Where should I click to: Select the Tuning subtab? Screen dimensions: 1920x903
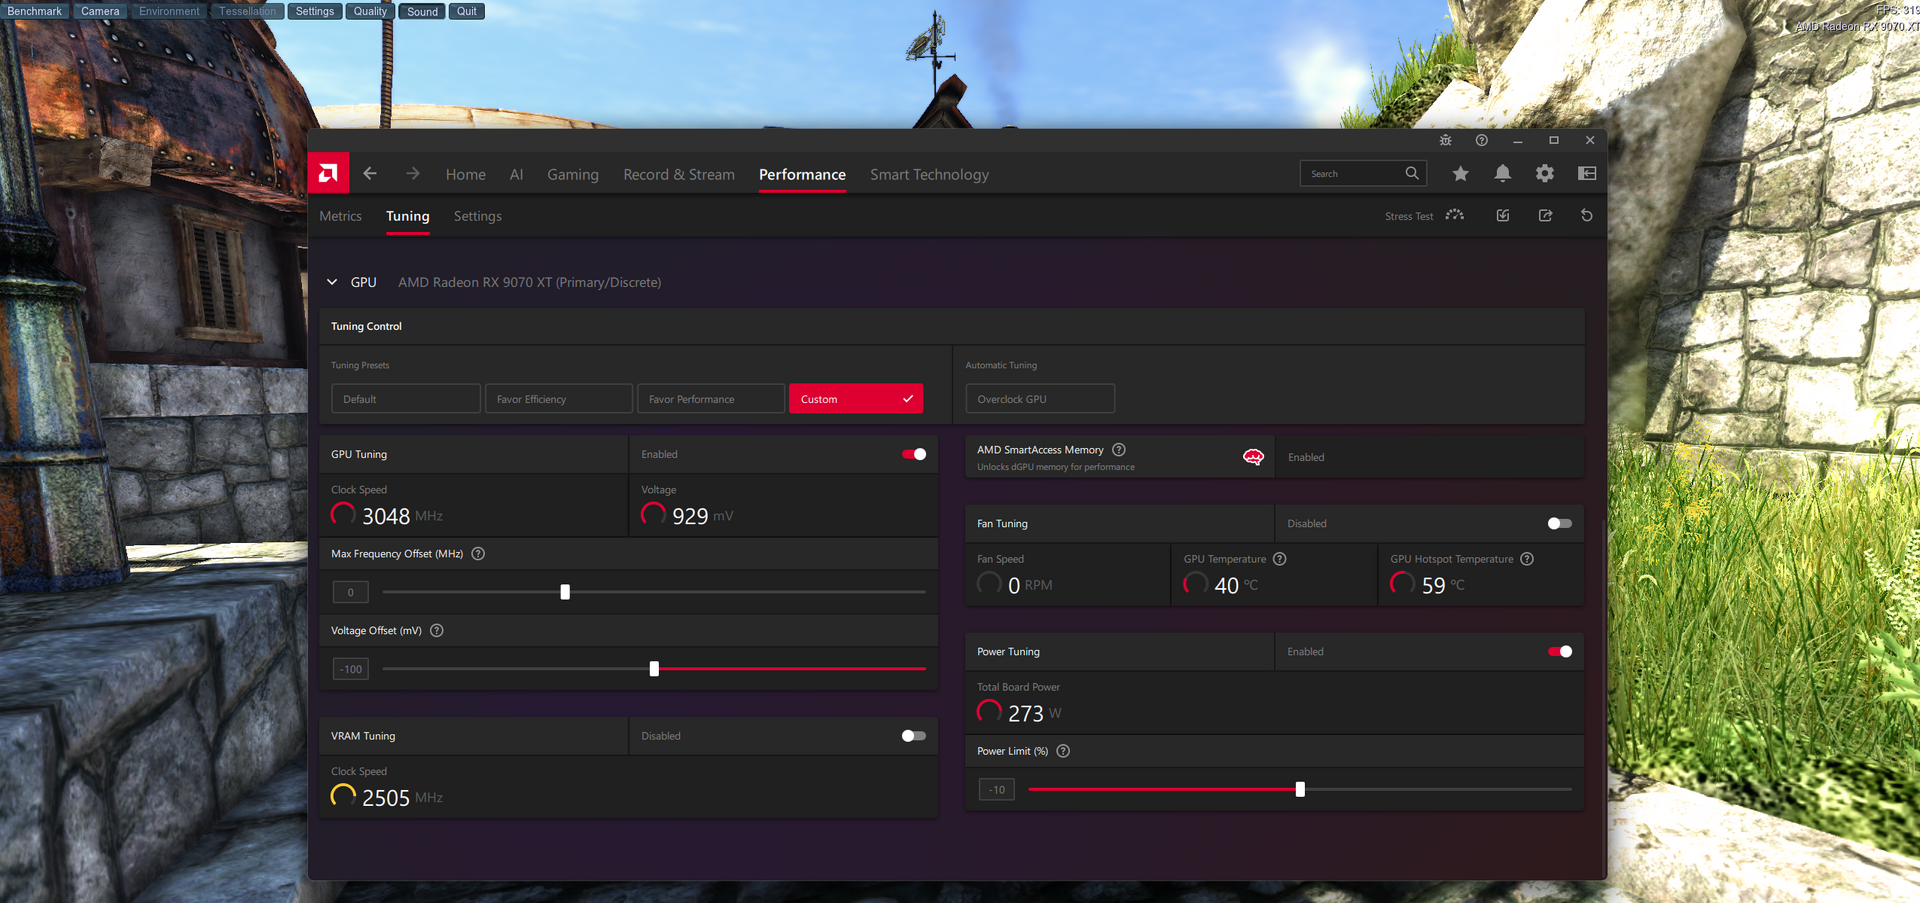[x=408, y=216]
